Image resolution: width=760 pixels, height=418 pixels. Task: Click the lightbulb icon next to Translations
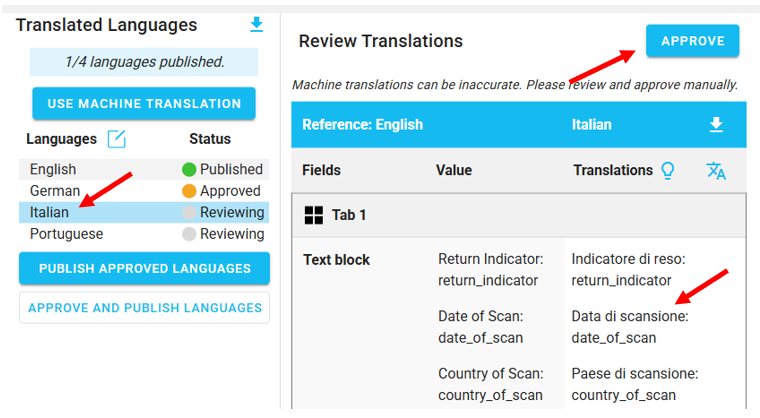pos(668,171)
